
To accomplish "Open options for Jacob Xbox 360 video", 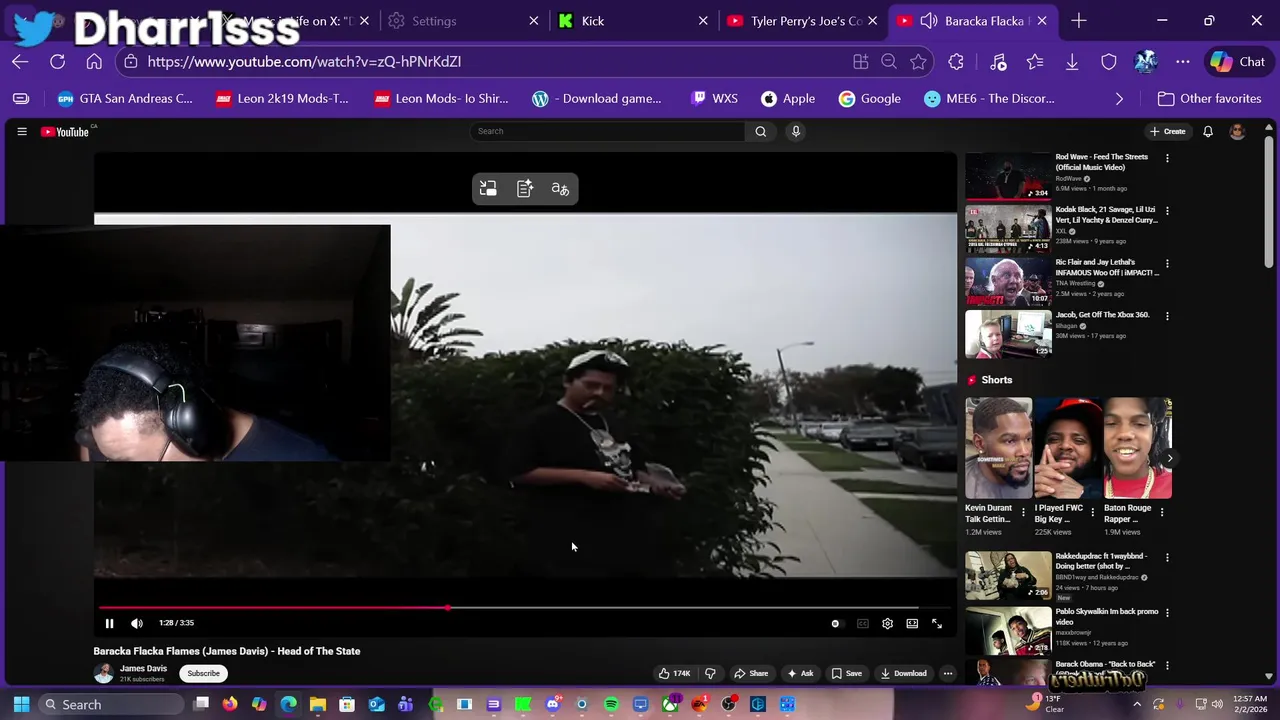I will coord(1167,316).
